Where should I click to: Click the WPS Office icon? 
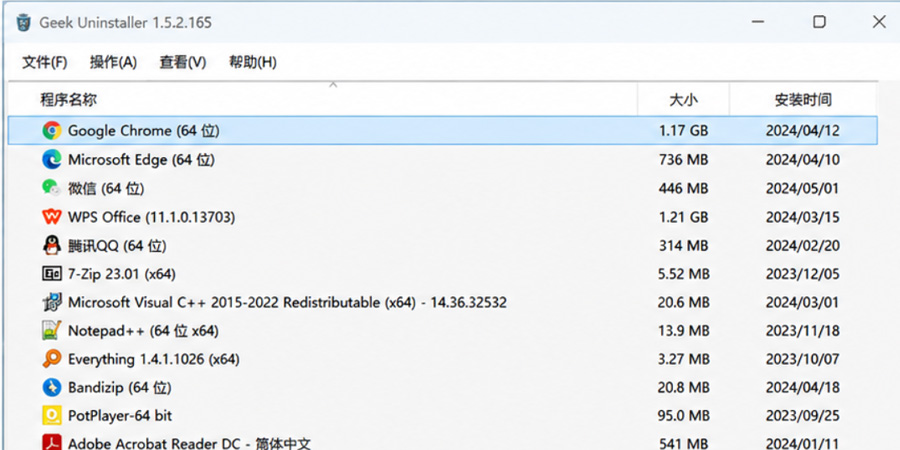click(52, 217)
